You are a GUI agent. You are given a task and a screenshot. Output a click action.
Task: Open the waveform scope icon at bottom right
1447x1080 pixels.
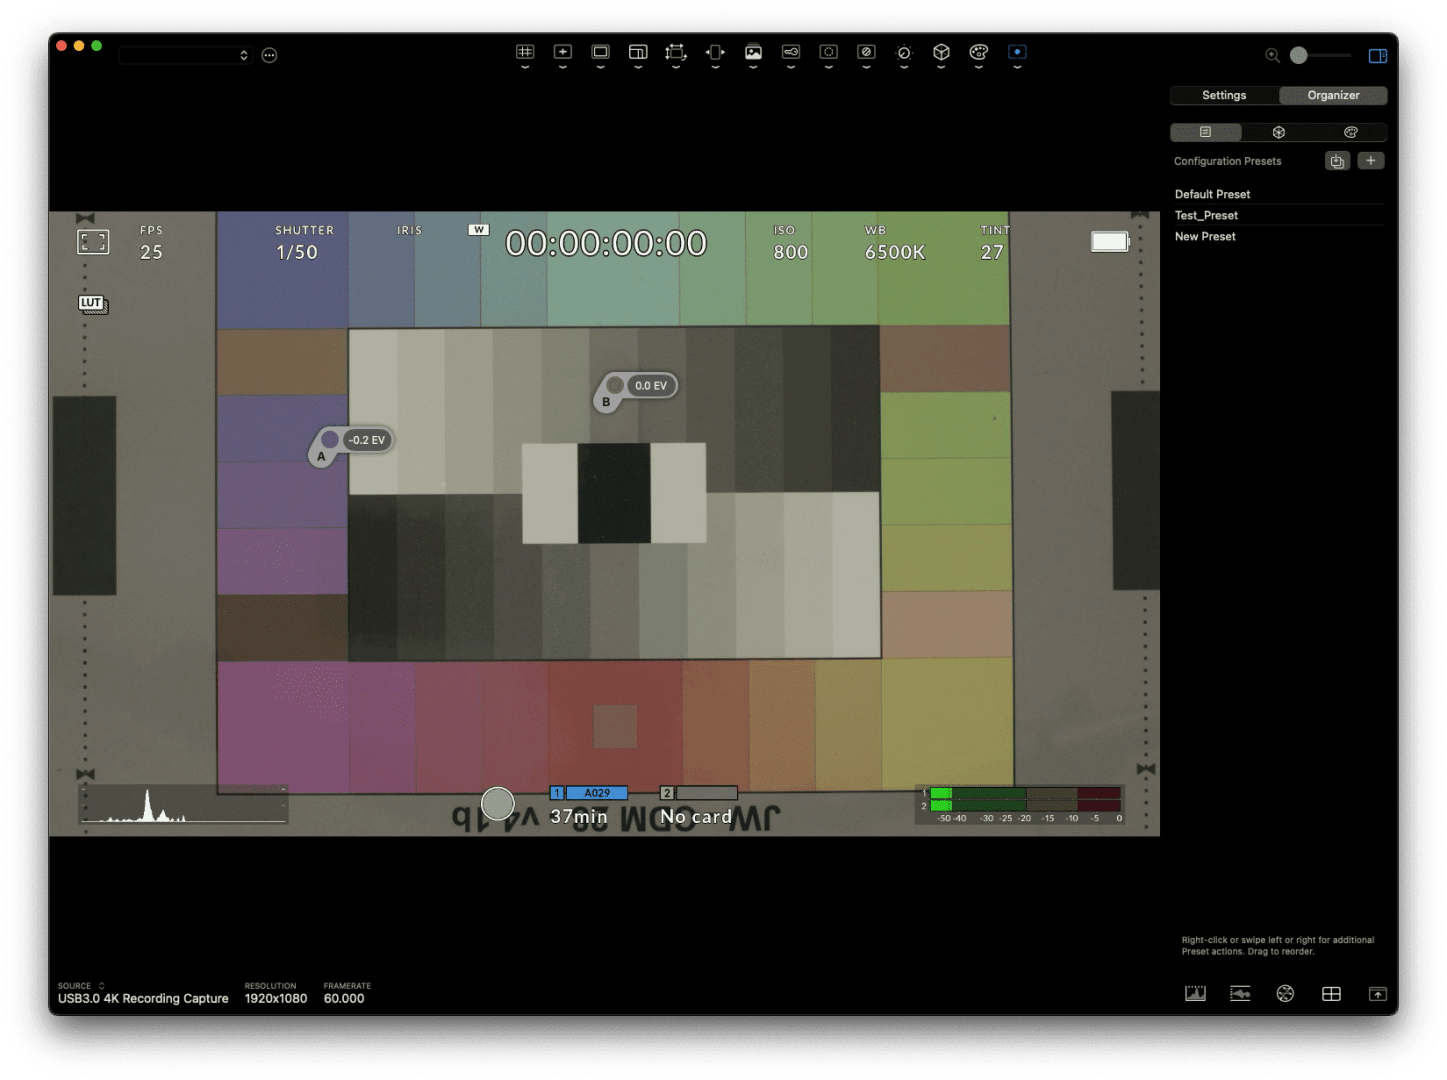[x=1240, y=993]
